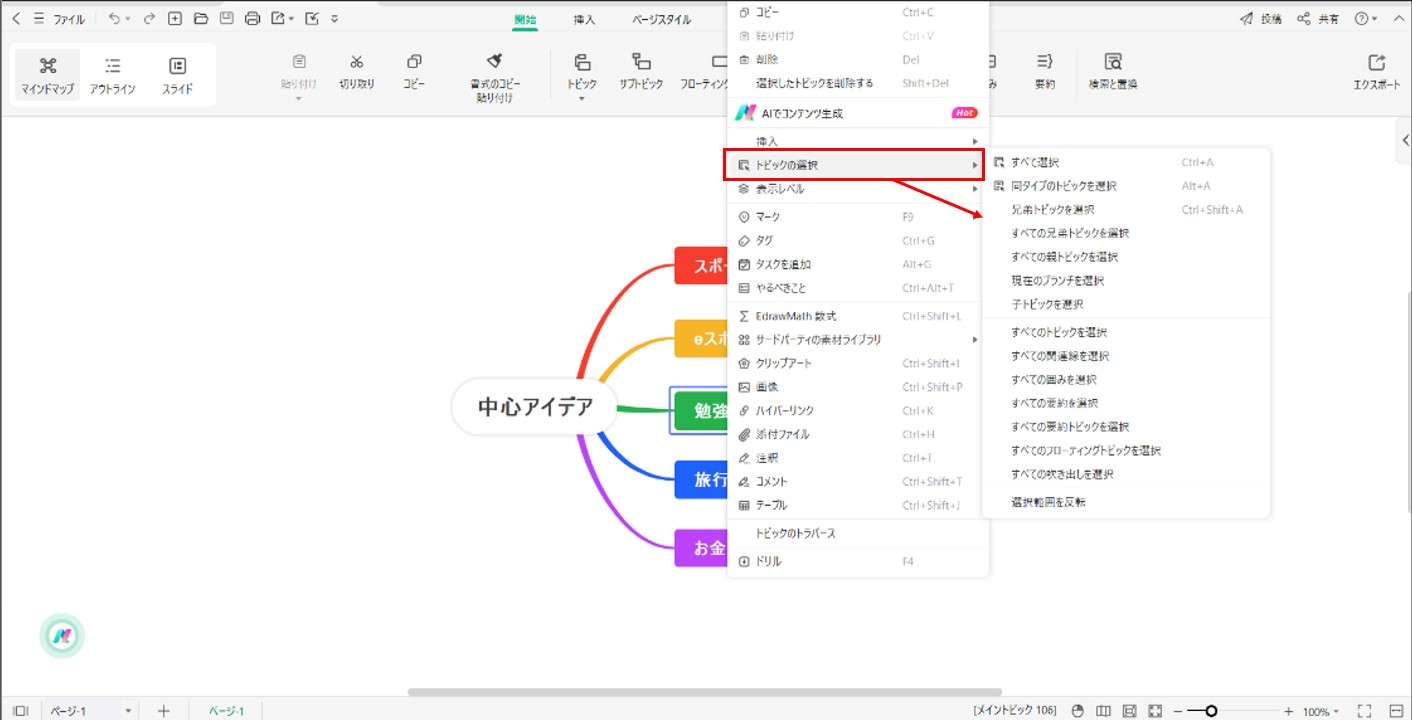The height and width of the screenshot is (720, 1412).
Task: Open the 開始 ribbon tab
Action: pyautogui.click(x=525, y=19)
